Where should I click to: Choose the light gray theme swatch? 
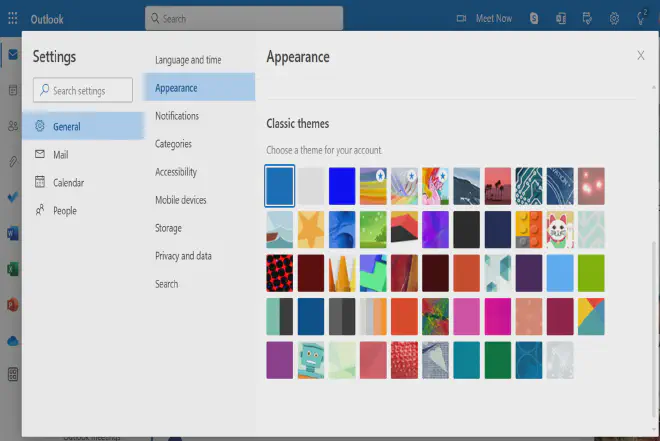pos(311,186)
